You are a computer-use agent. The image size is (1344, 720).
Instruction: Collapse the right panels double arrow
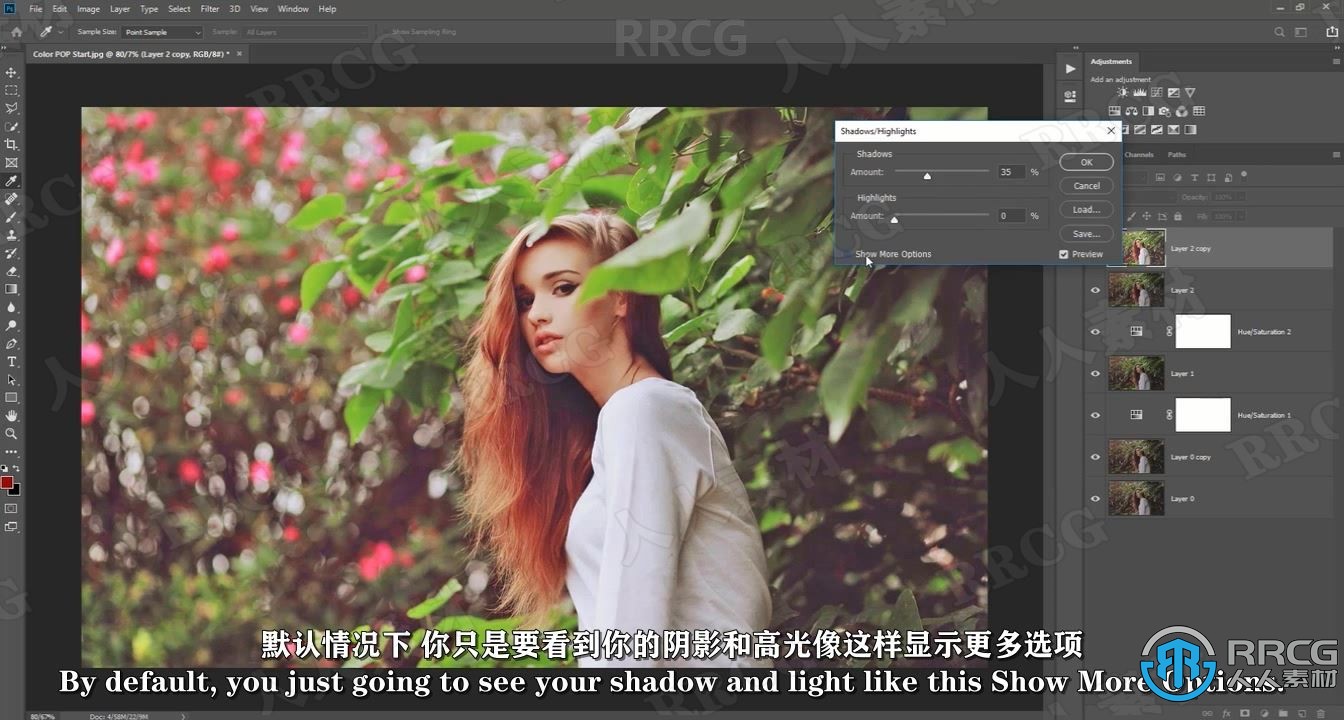[x=1335, y=47]
